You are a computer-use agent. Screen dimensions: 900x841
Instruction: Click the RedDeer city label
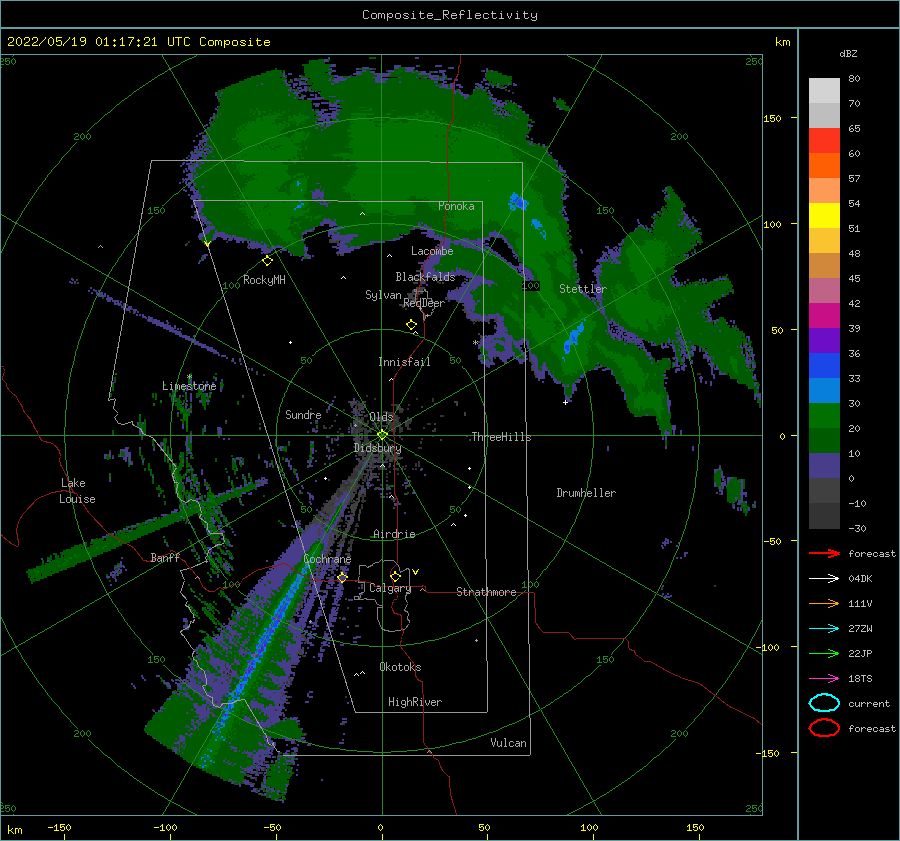pos(424,303)
